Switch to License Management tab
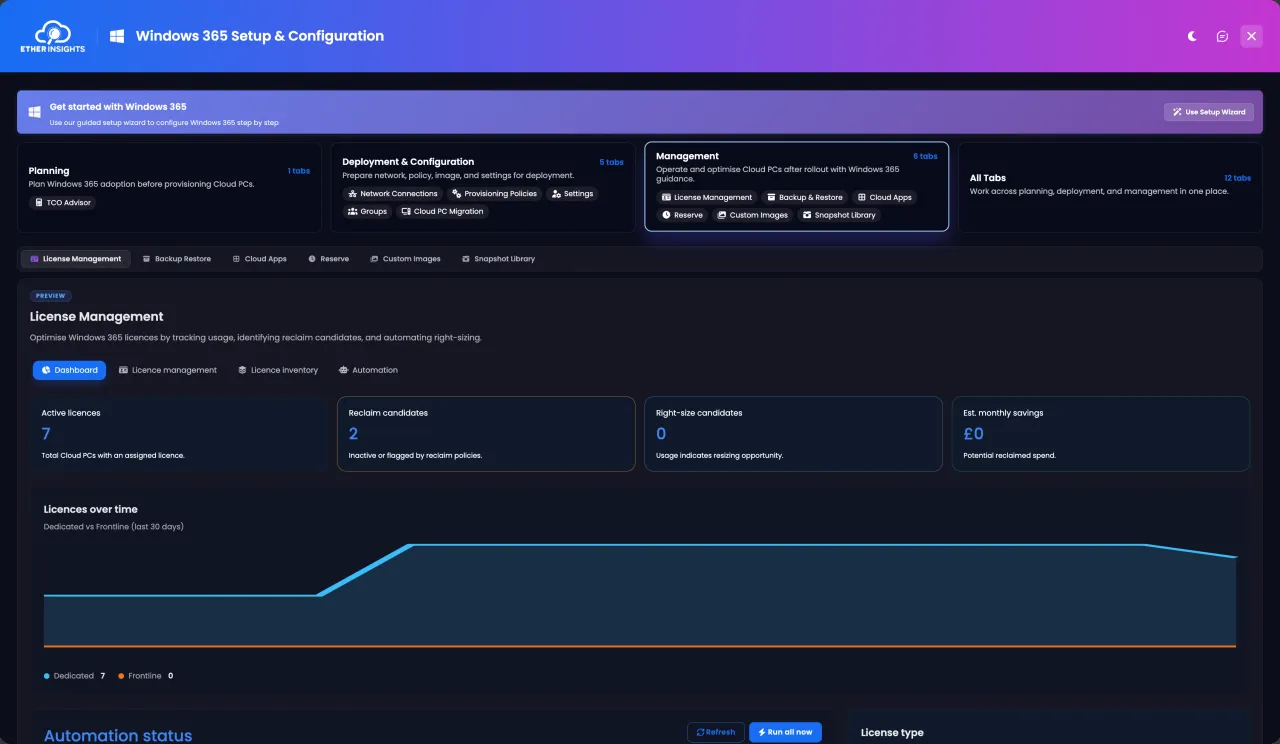This screenshot has width=1280, height=744. point(76,259)
